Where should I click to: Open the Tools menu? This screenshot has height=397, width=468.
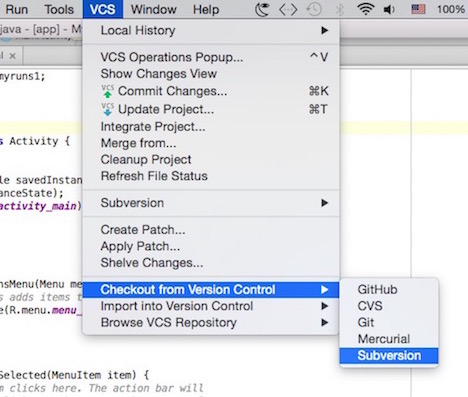(x=59, y=10)
